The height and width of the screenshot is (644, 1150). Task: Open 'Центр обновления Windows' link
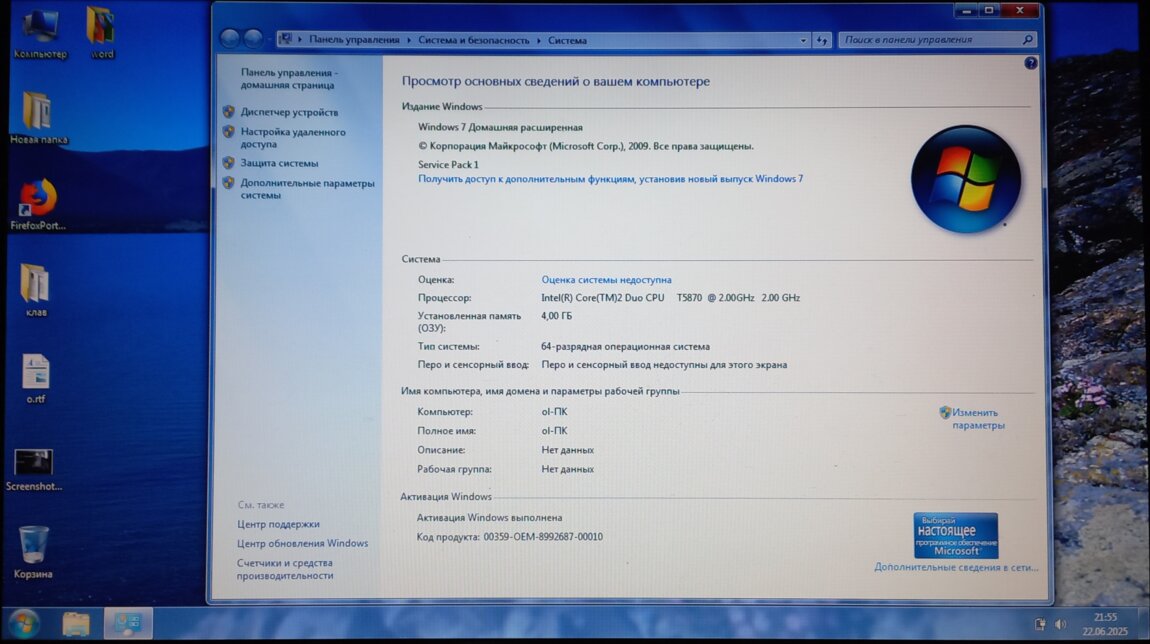click(302, 543)
